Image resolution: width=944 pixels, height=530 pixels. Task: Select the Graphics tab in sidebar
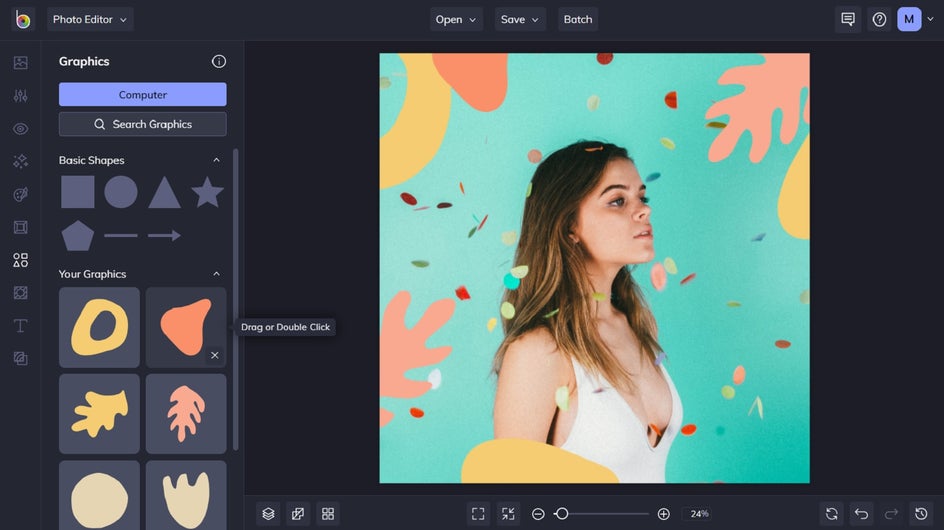20,260
